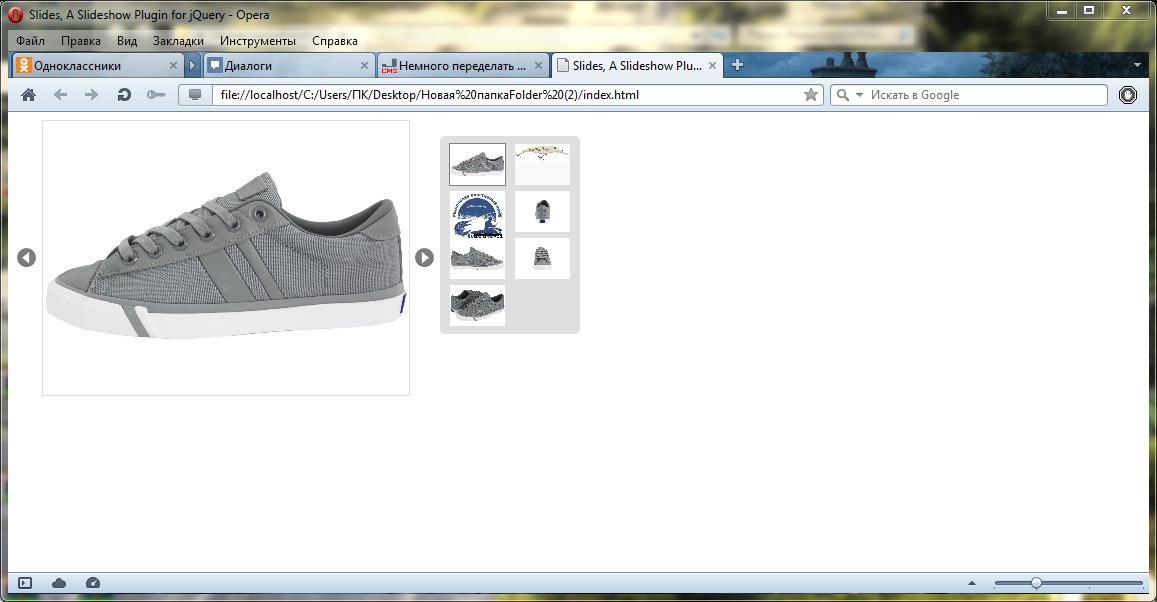Viewport: 1157px width, 602px height.
Task: Close the Одноклассники tab
Action: click(173, 66)
